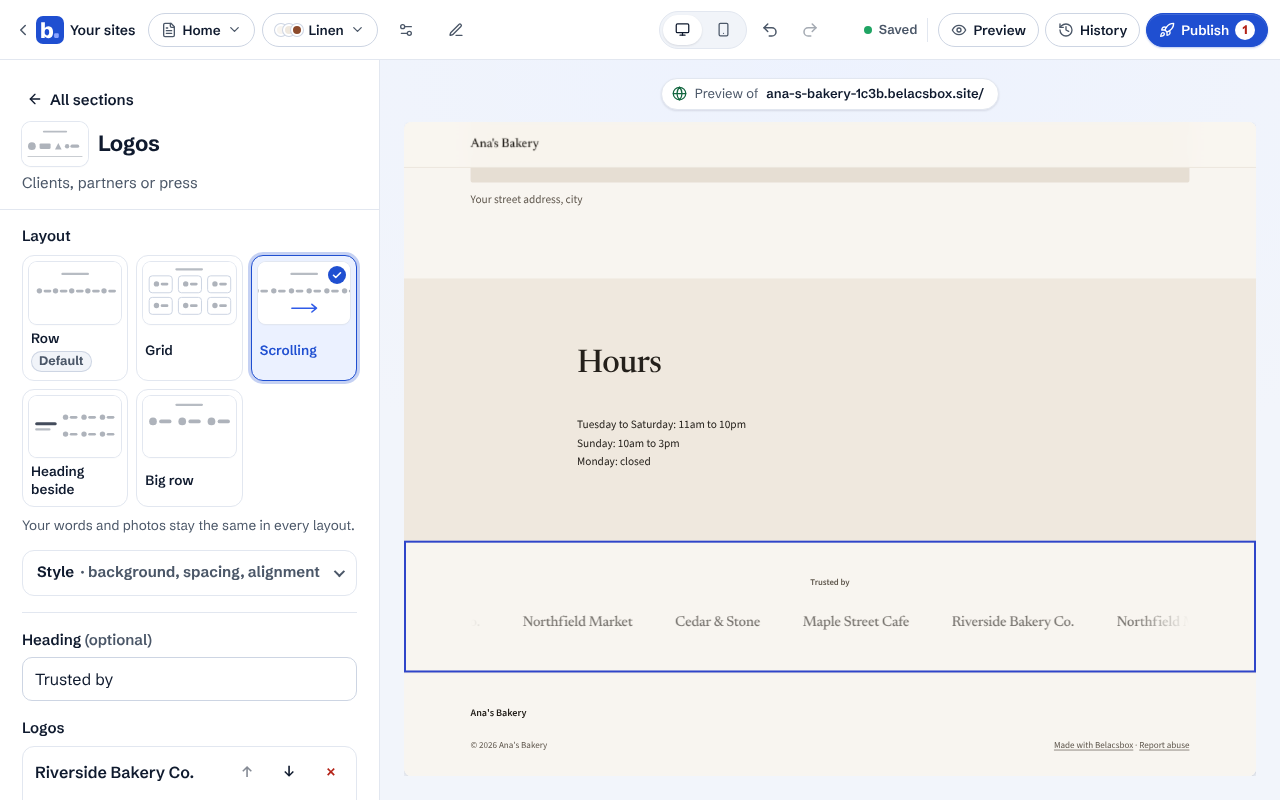Image resolution: width=1280 pixels, height=800 pixels.
Task: Publish the site
Action: pyautogui.click(x=1207, y=30)
